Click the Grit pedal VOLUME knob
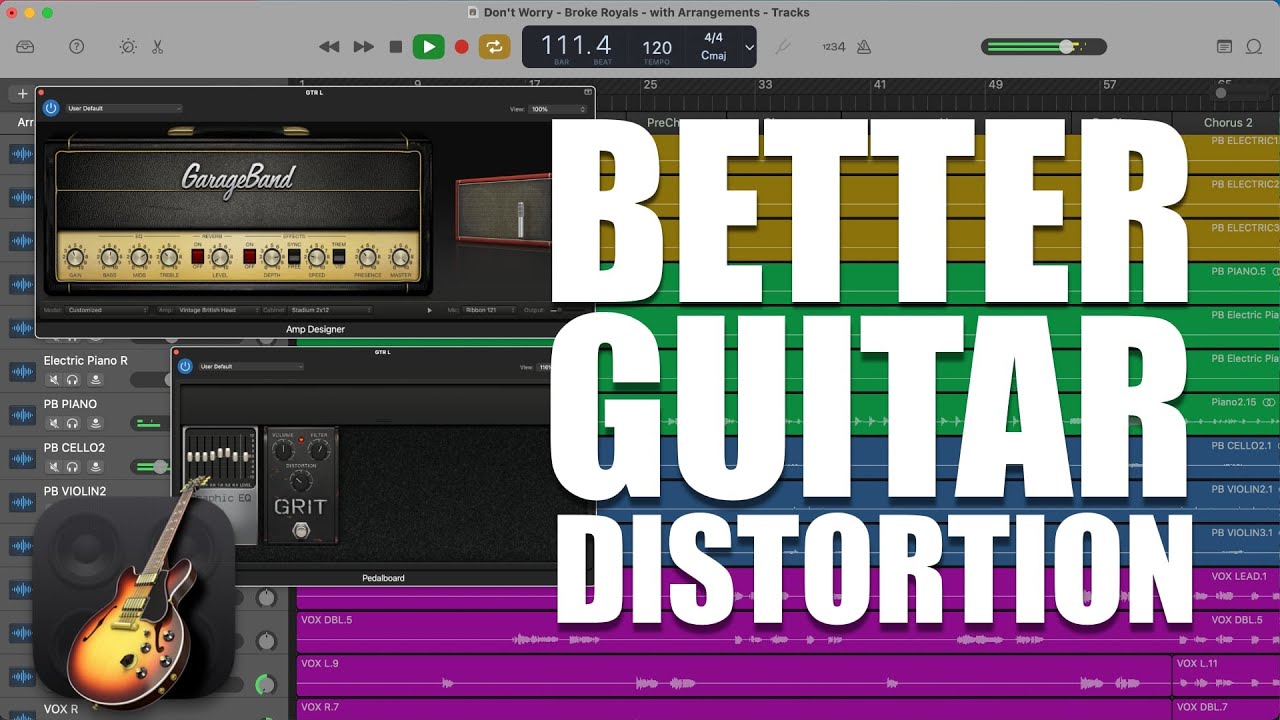 coord(284,452)
